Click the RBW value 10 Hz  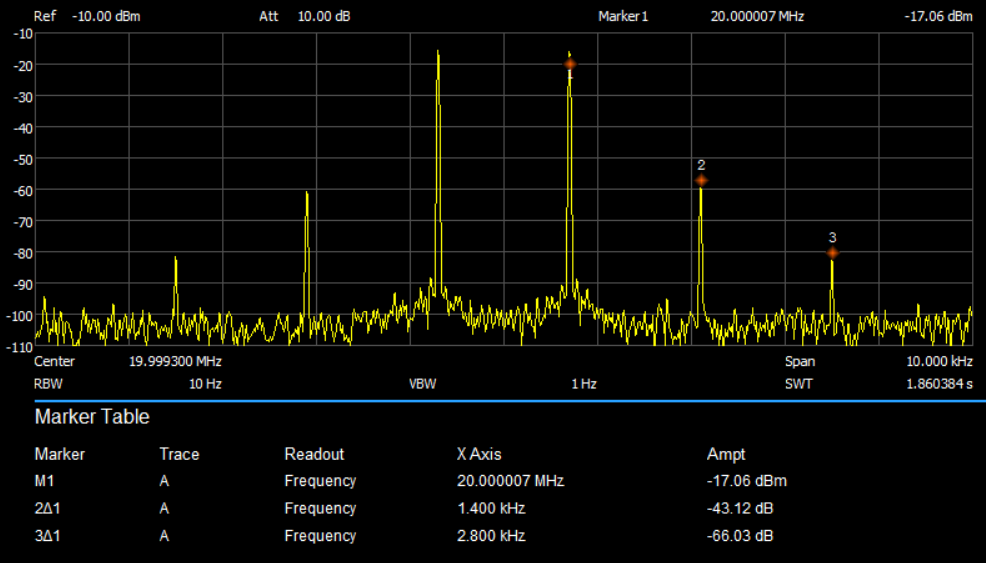tap(205, 384)
